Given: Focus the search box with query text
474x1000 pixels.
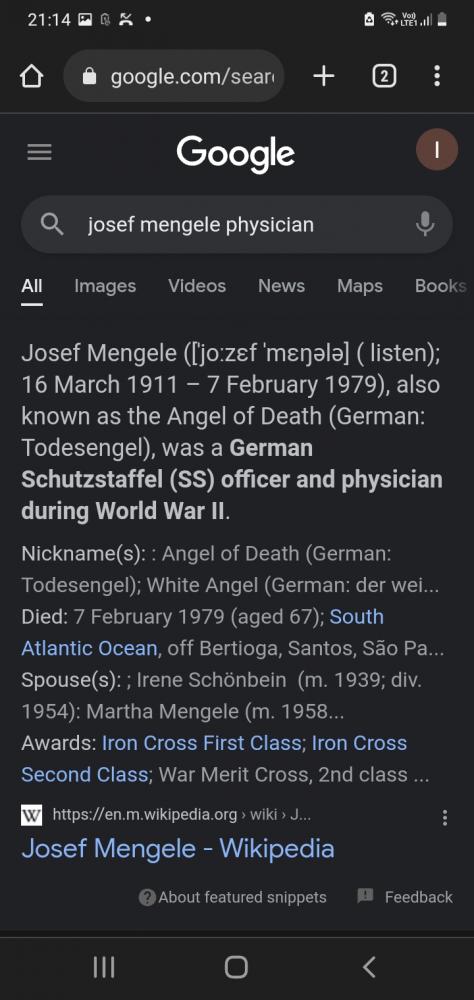Looking at the screenshot, I should click(x=237, y=224).
